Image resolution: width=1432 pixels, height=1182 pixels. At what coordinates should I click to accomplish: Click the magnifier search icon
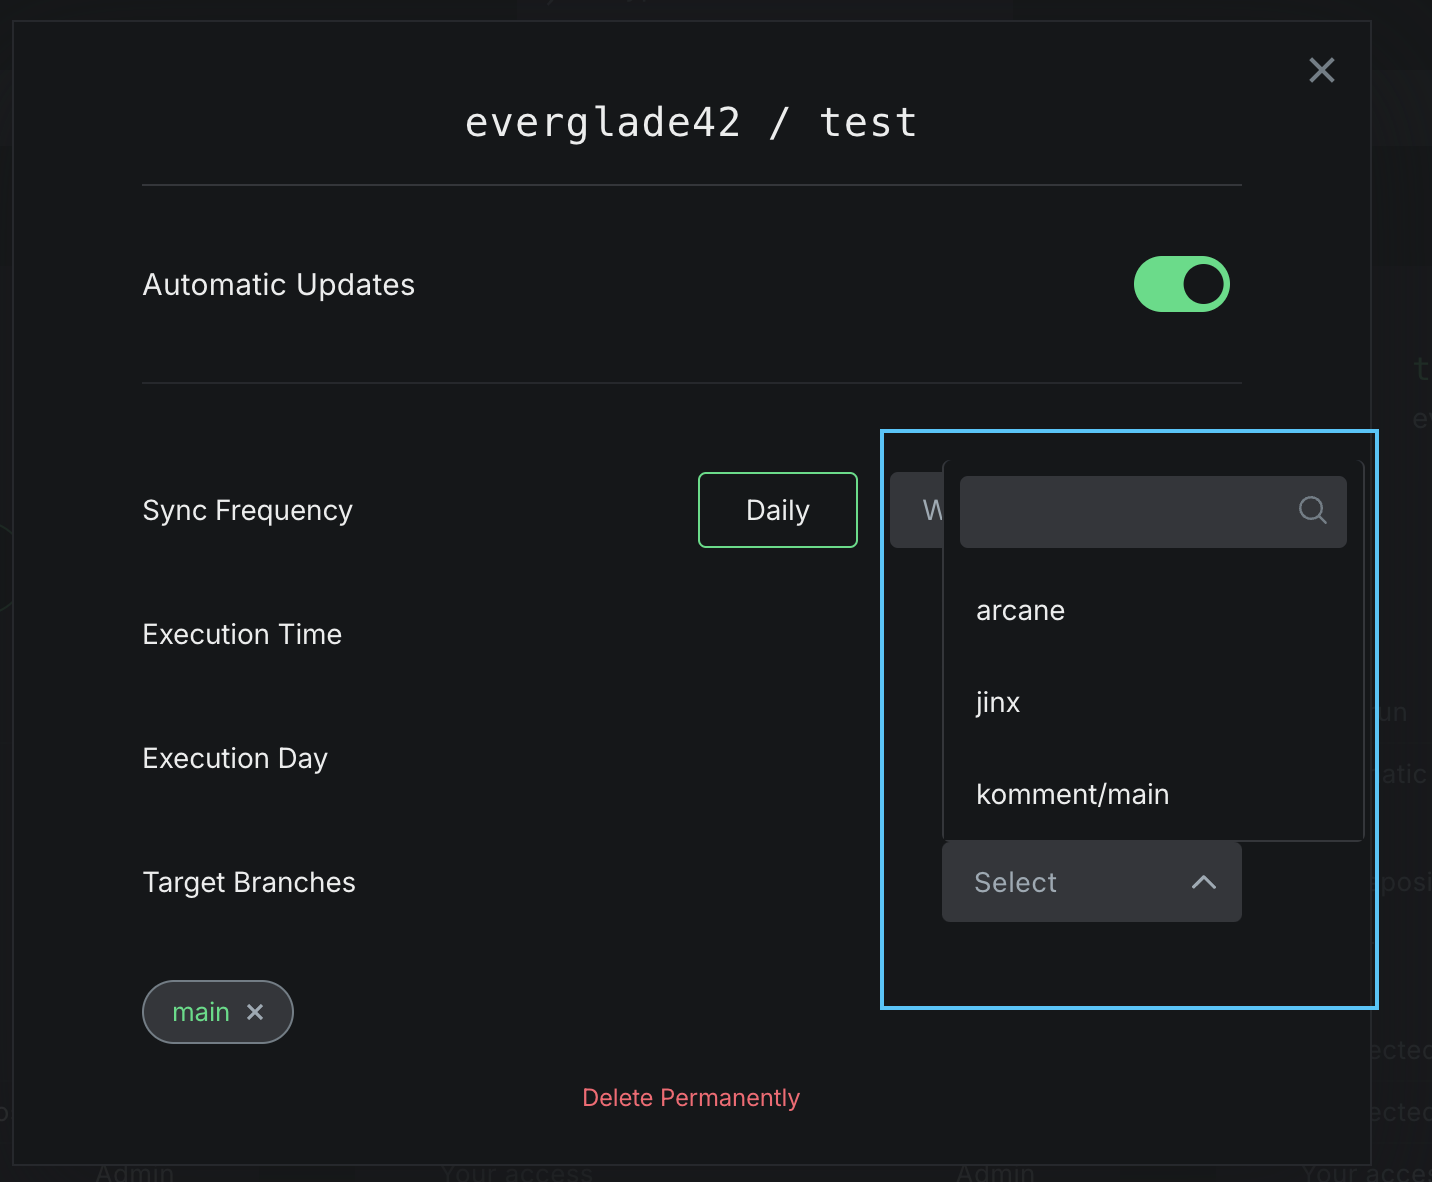pyautogui.click(x=1312, y=511)
